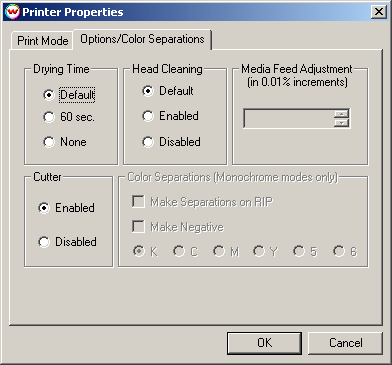Select the Options/Color Separations tab
The image size is (392, 365).
142,39
